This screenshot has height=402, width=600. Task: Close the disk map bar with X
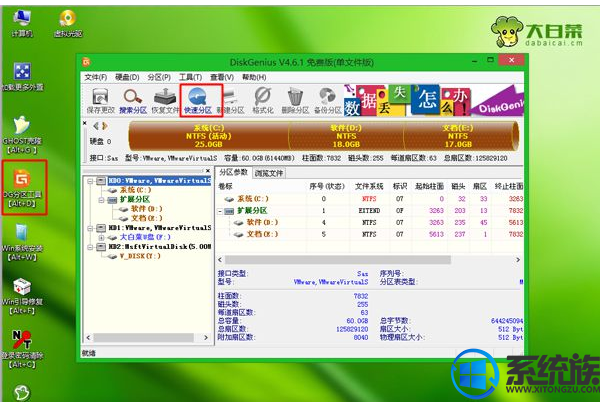point(85,123)
